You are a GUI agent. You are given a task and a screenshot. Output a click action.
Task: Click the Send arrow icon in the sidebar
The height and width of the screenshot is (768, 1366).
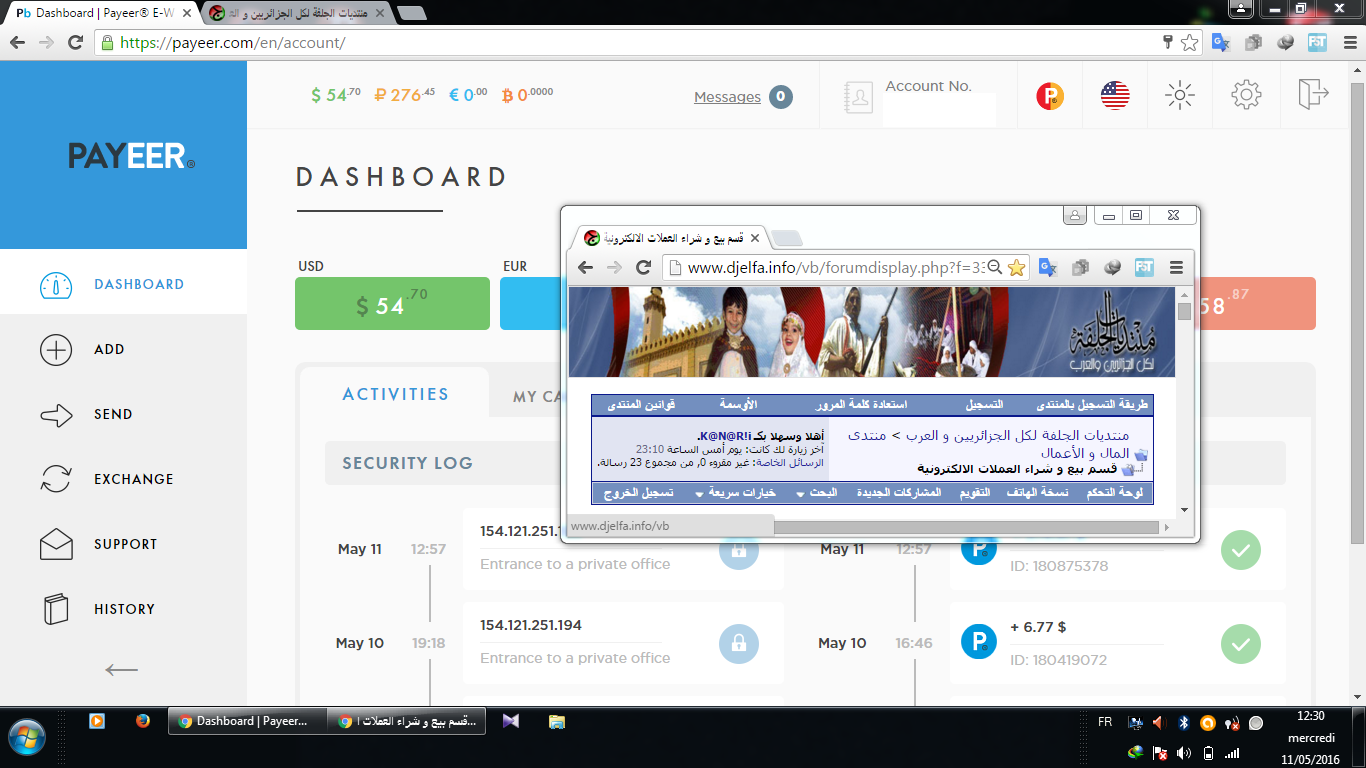pos(56,415)
